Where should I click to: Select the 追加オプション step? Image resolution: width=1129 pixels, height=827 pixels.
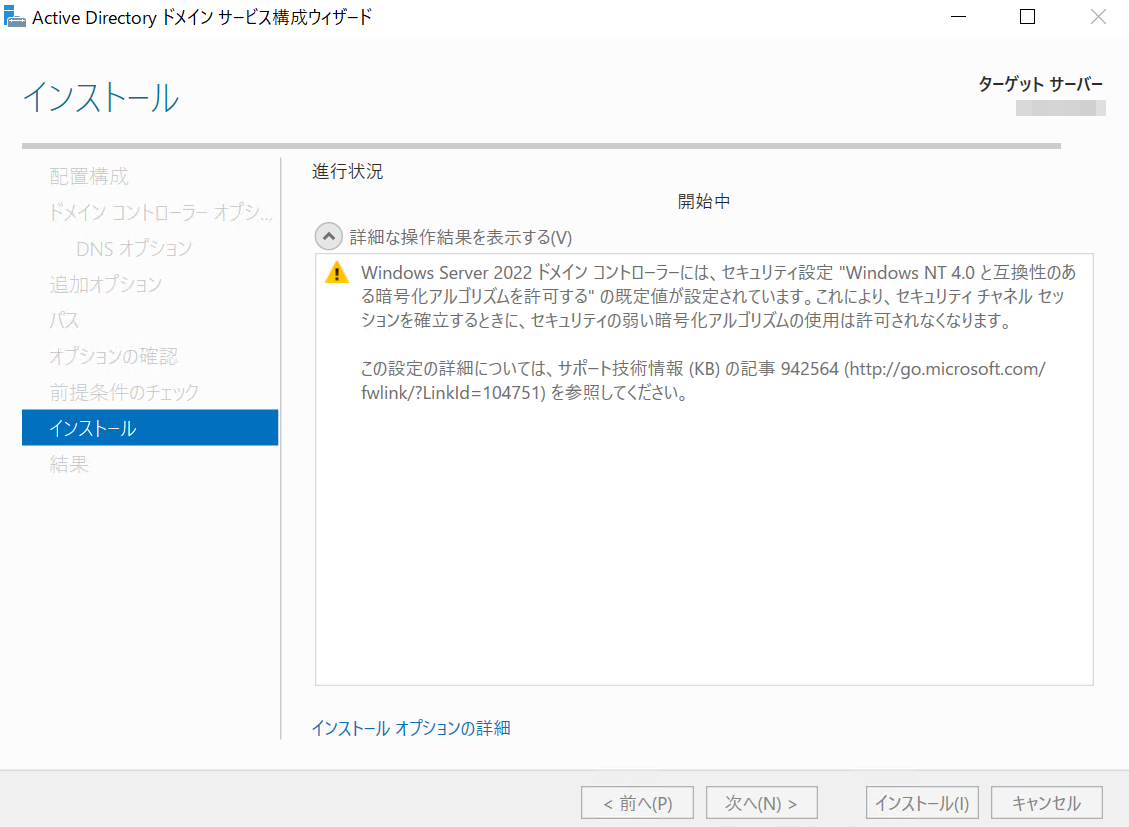pyautogui.click(x=106, y=284)
